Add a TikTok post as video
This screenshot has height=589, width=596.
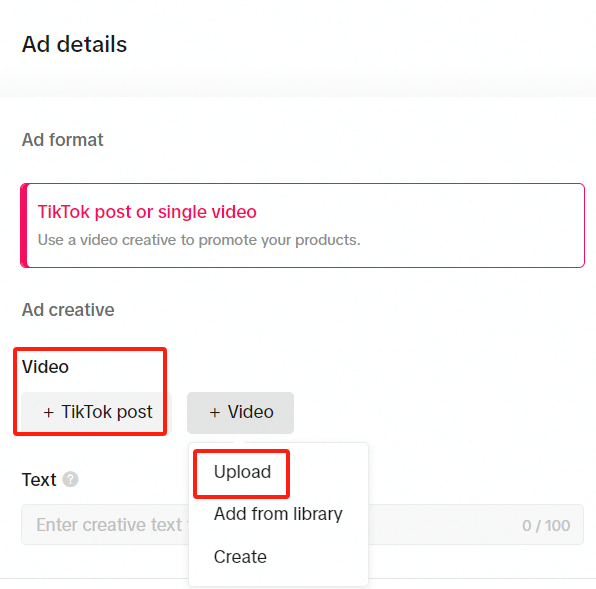point(97,413)
